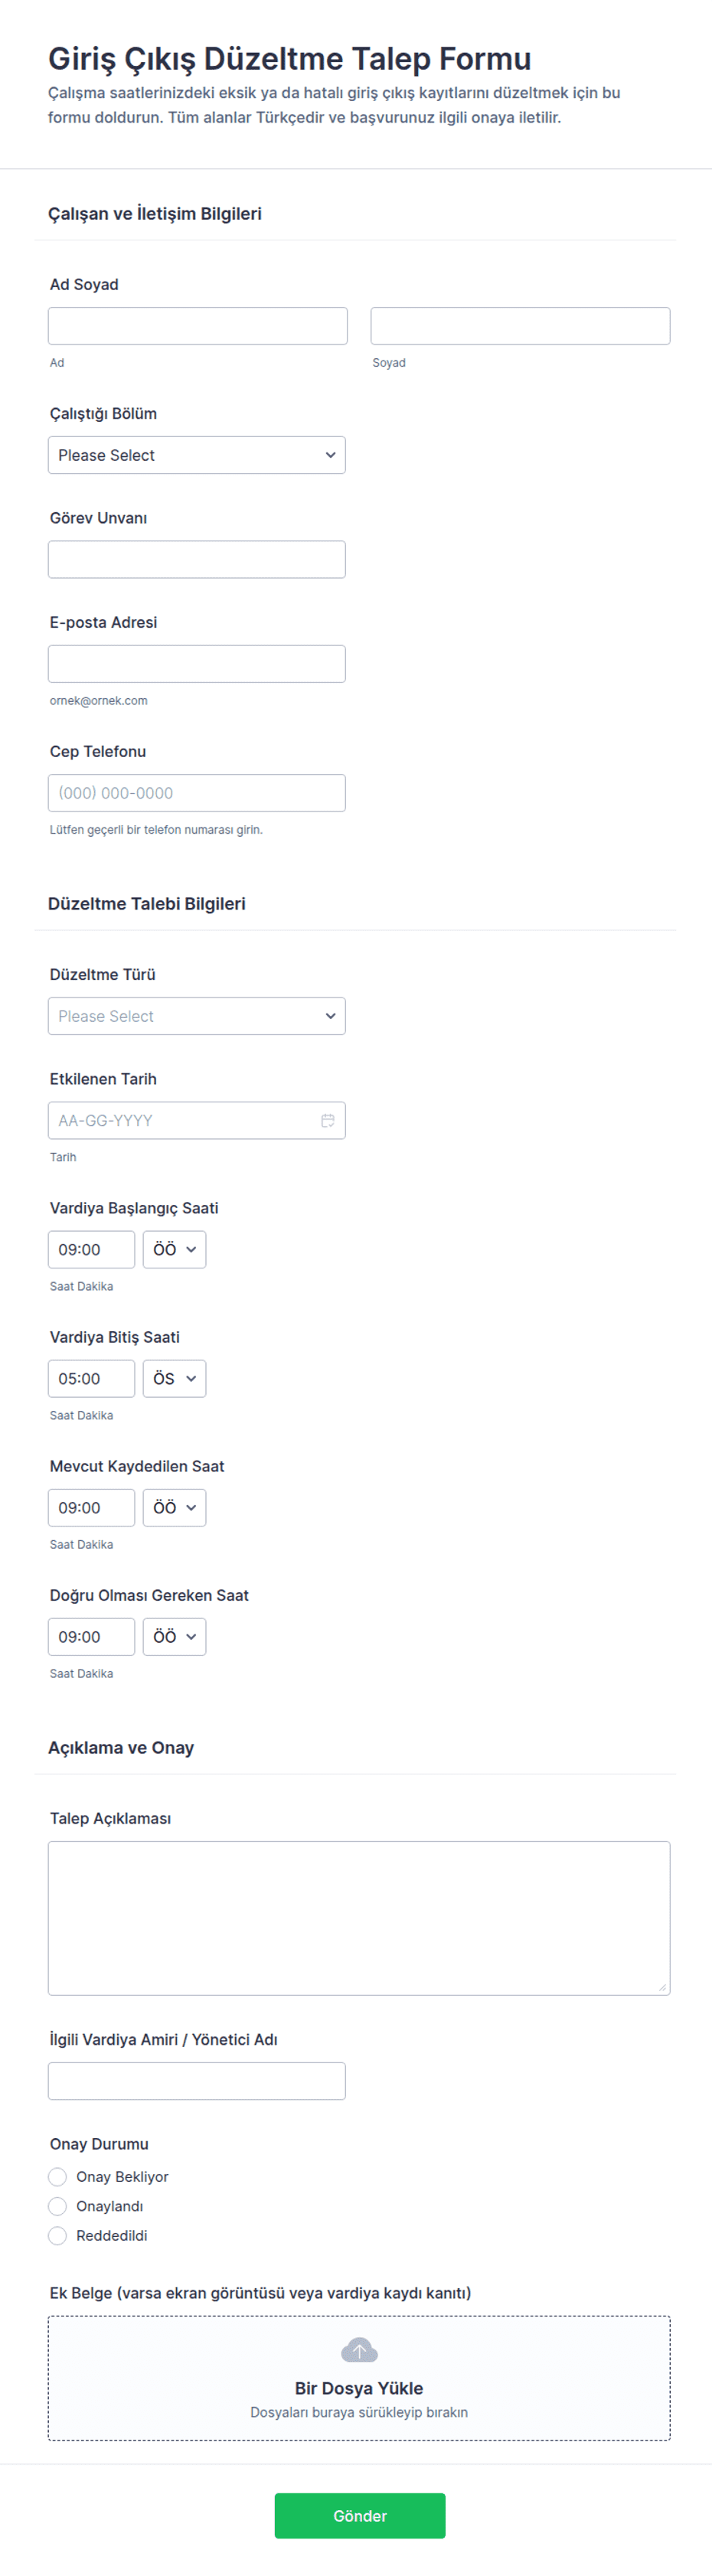
Task: Open the calendar icon in Etkilenen Tarih
Action: click(327, 1120)
